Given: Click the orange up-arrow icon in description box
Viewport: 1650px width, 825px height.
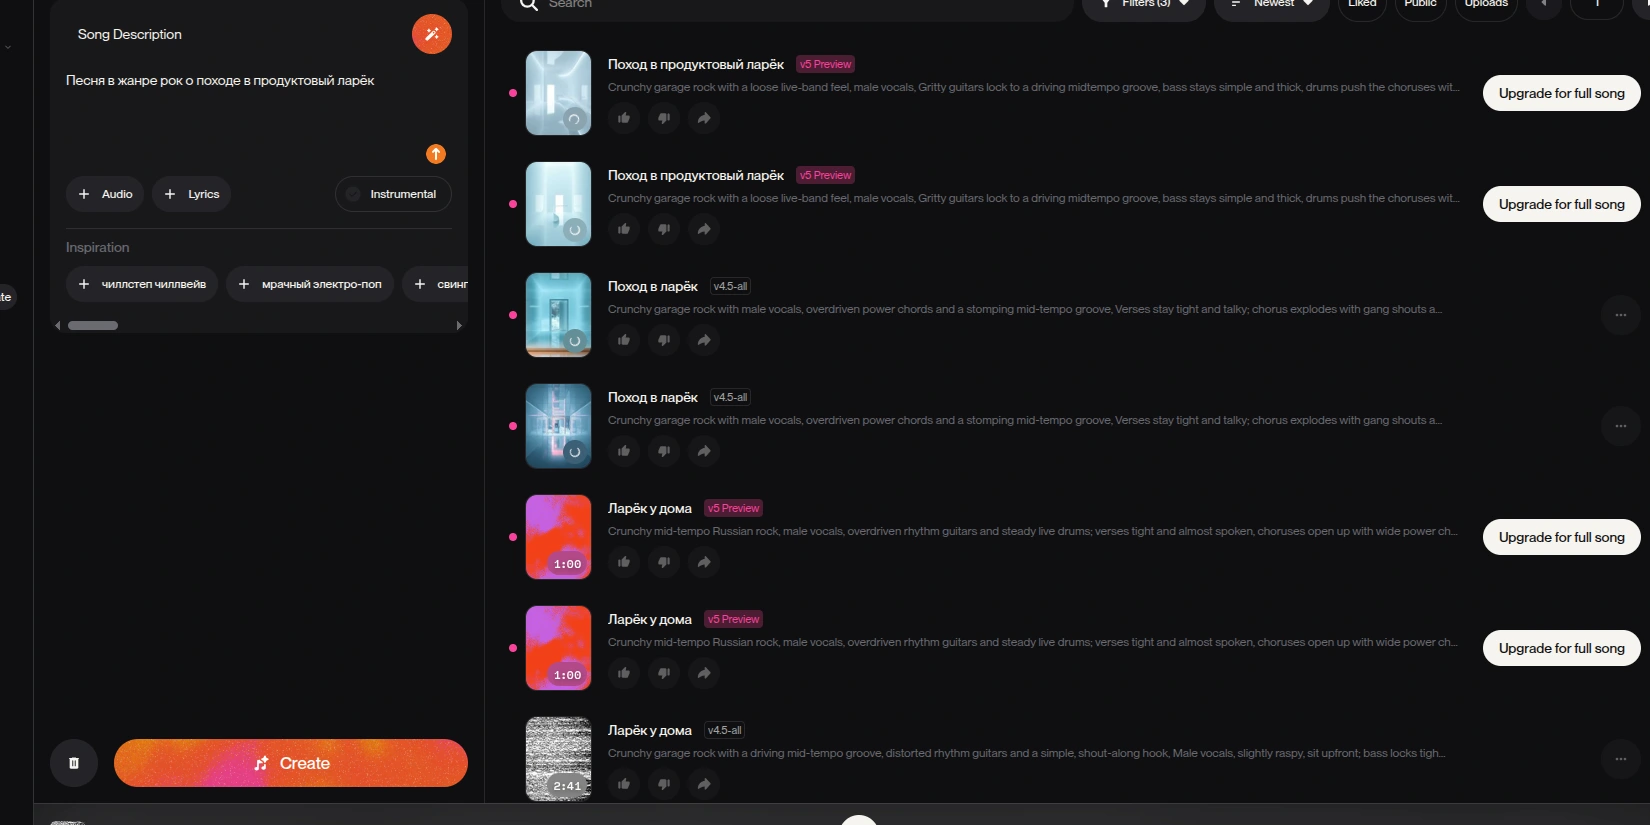Looking at the screenshot, I should [x=436, y=154].
